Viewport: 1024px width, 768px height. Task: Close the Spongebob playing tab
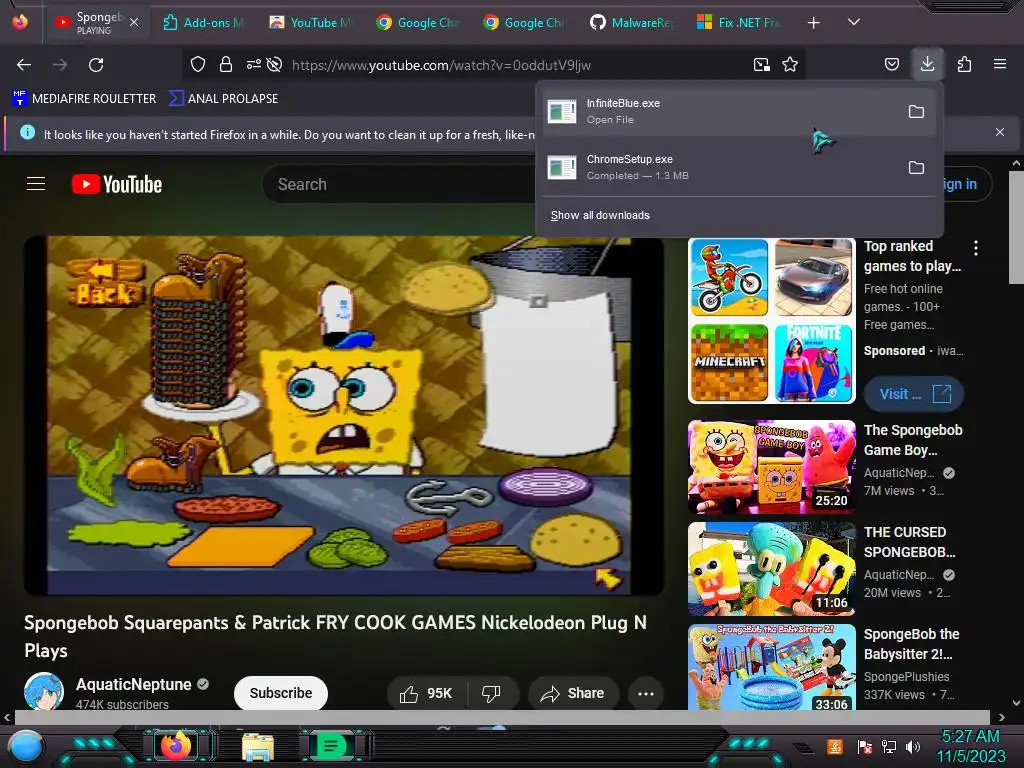coord(134,22)
